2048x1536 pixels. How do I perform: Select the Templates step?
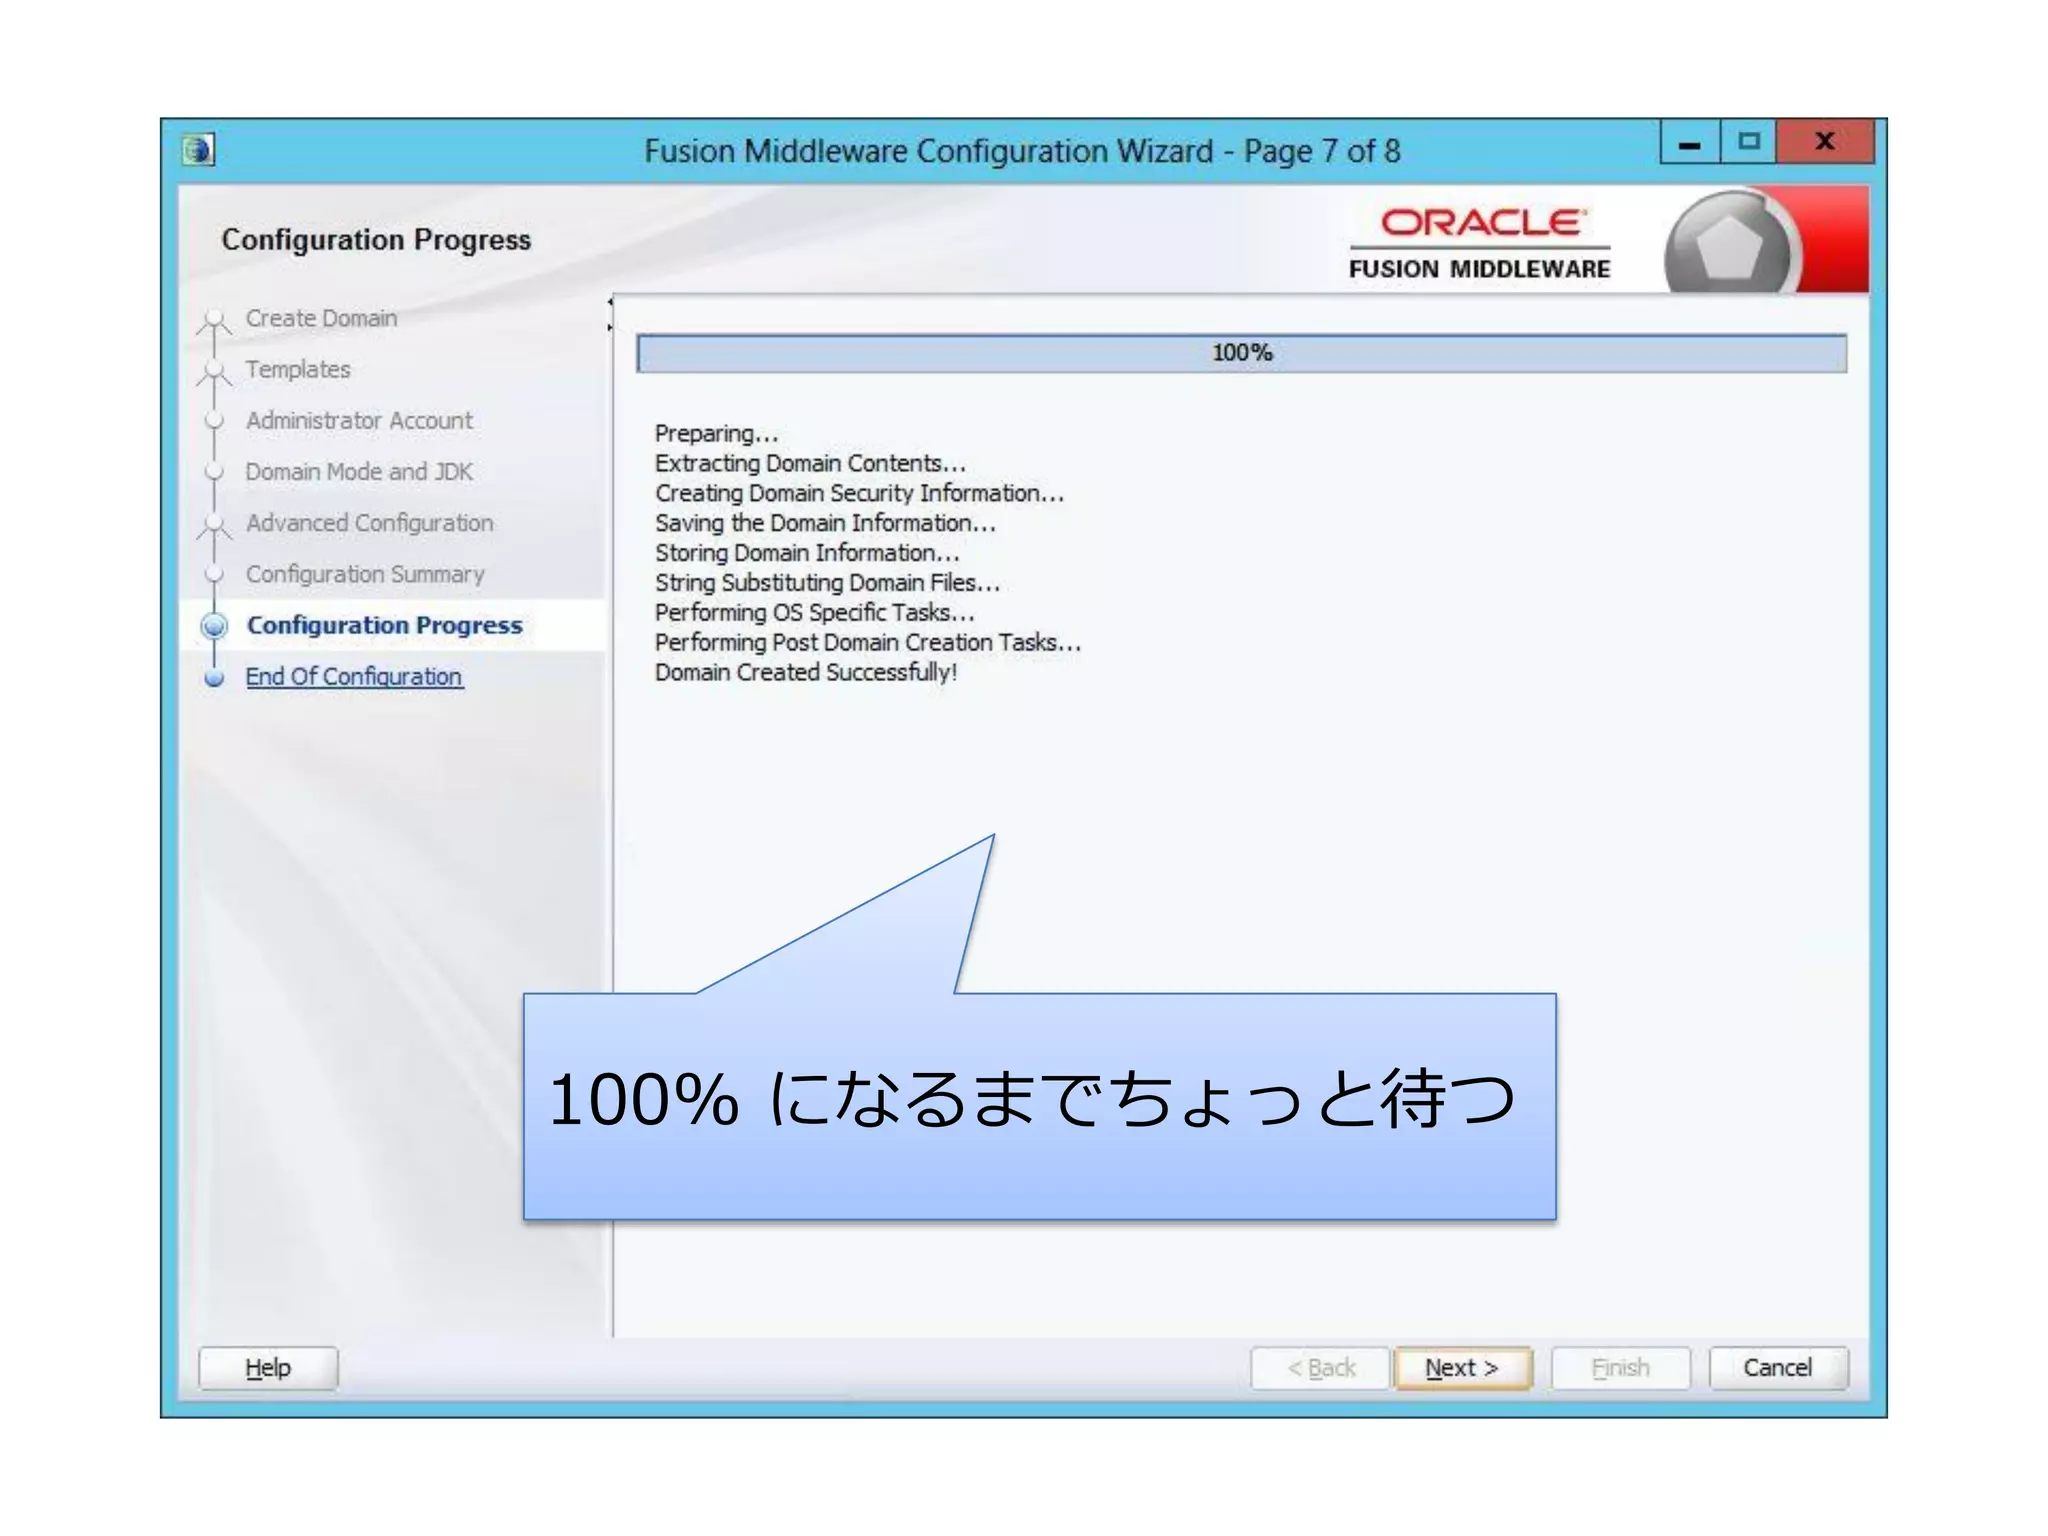[x=298, y=369]
